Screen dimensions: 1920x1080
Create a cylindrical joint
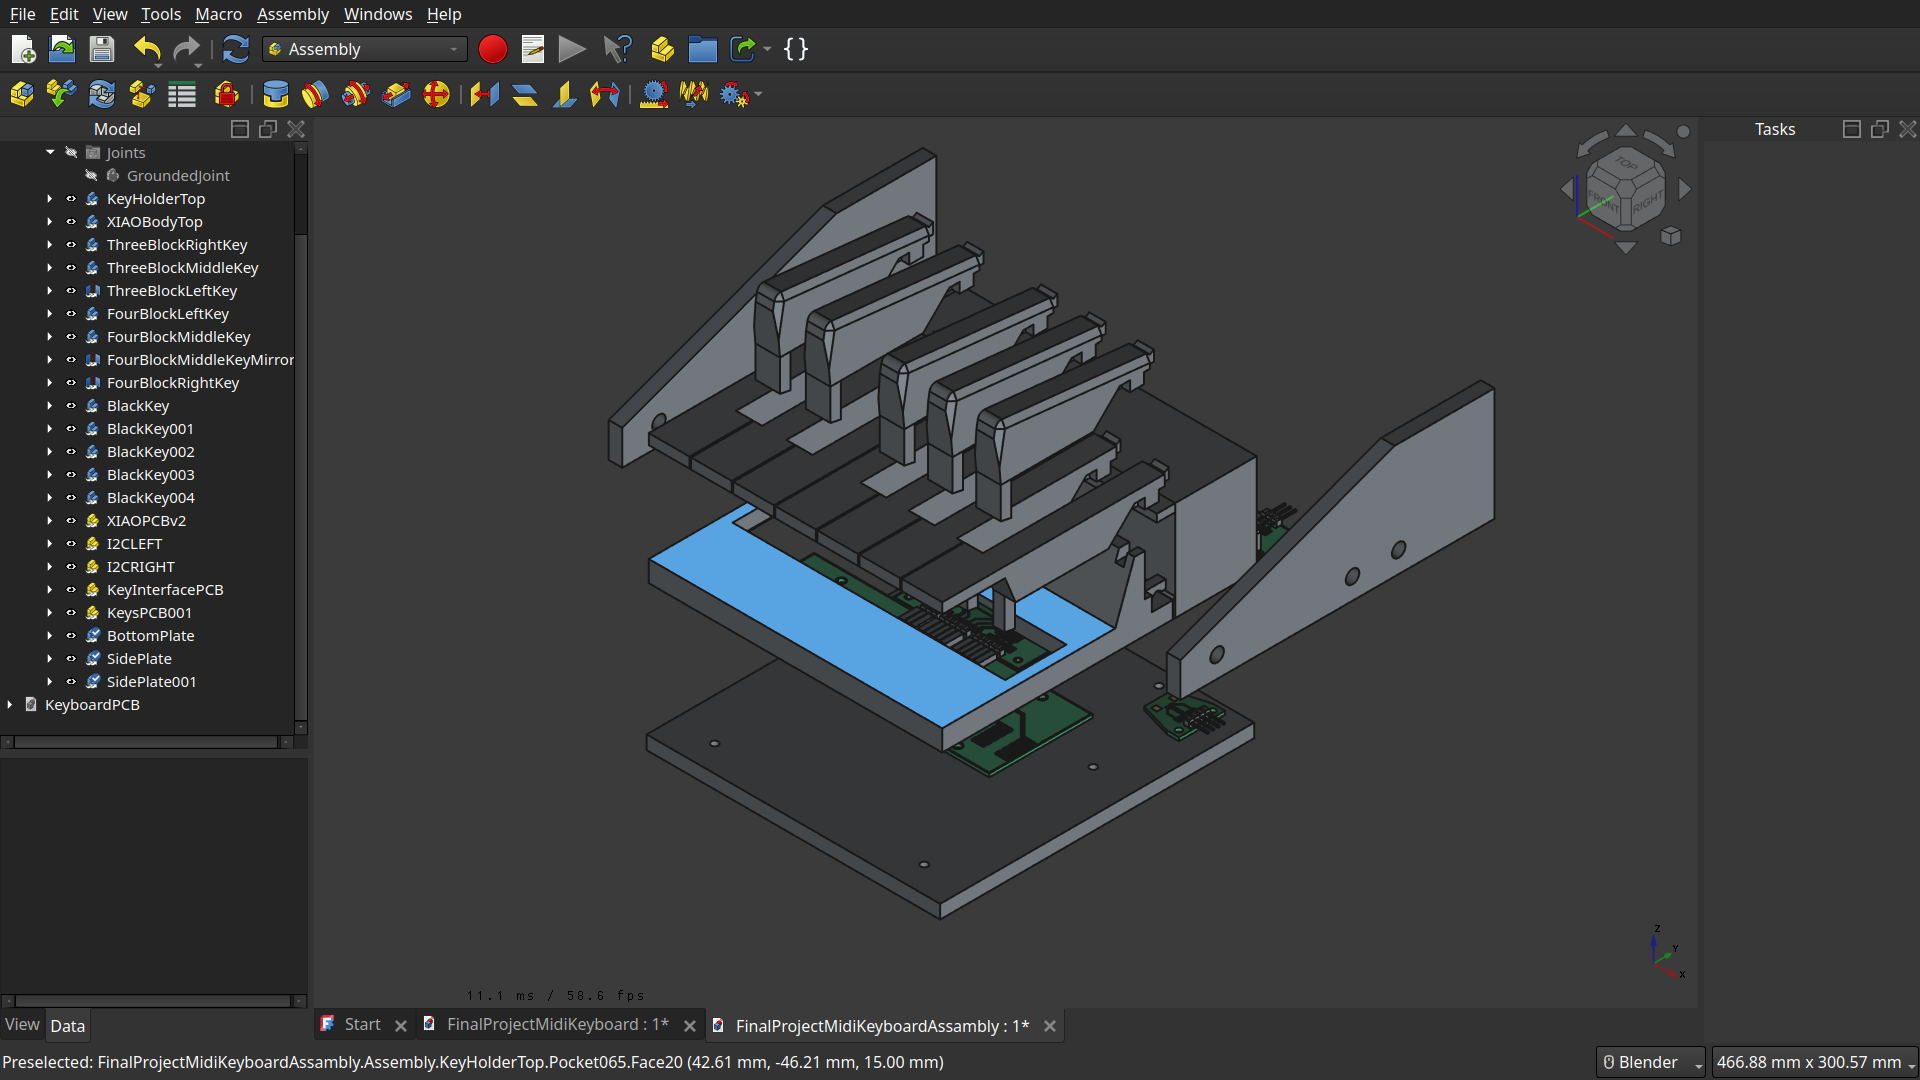coord(355,95)
